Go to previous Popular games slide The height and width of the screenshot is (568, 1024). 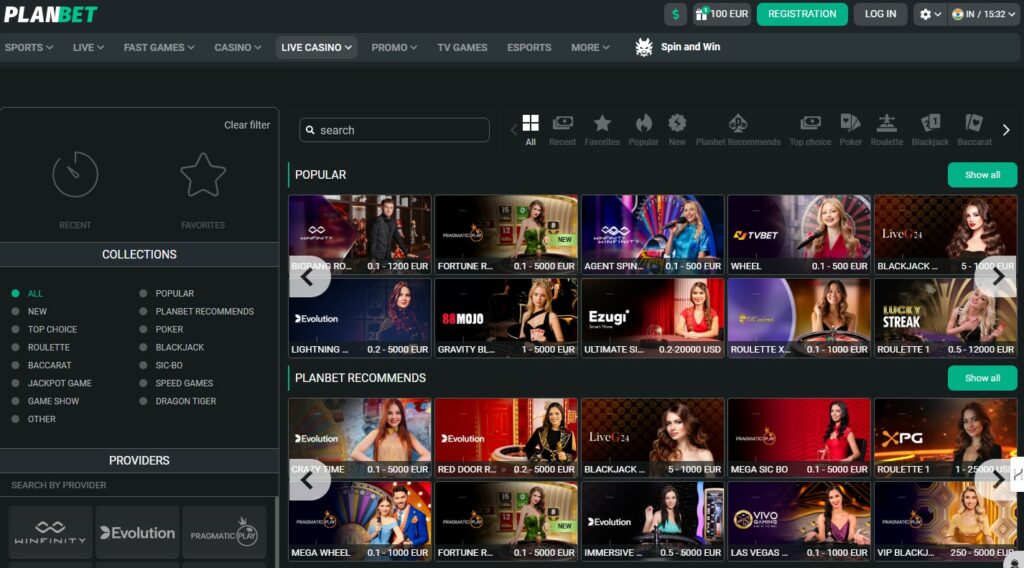[308, 277]
